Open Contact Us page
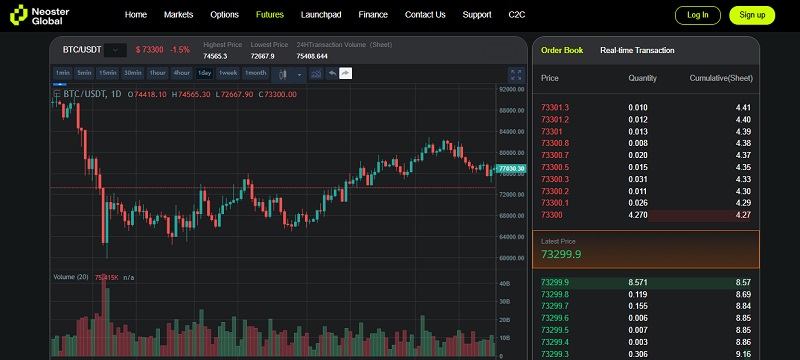Screen dimensions: 800x360 pos(425,15)
